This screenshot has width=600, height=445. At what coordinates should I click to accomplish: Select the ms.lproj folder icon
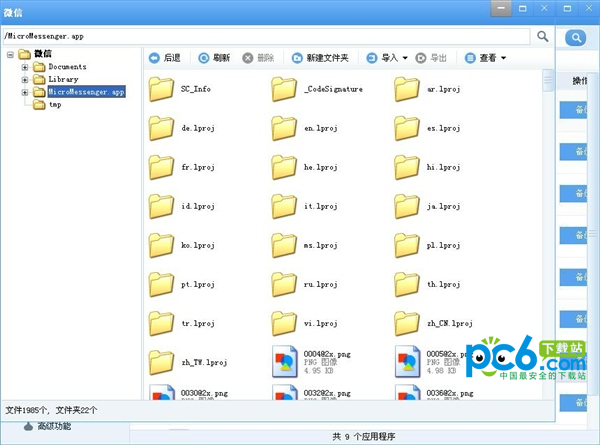coord(284,245)
